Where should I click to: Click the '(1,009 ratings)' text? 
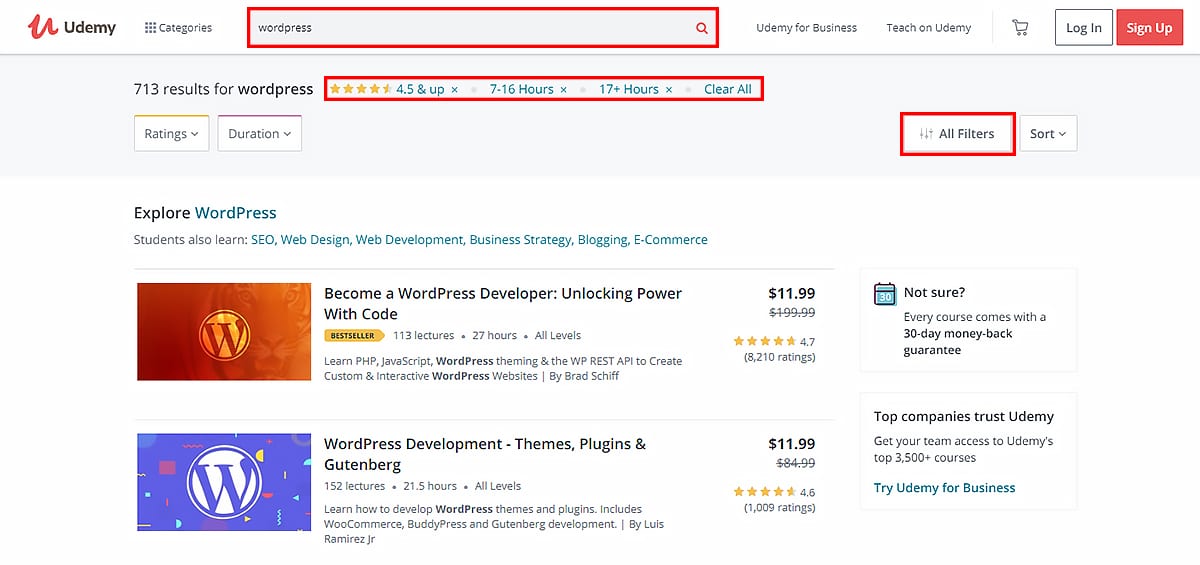coord(779,508)
